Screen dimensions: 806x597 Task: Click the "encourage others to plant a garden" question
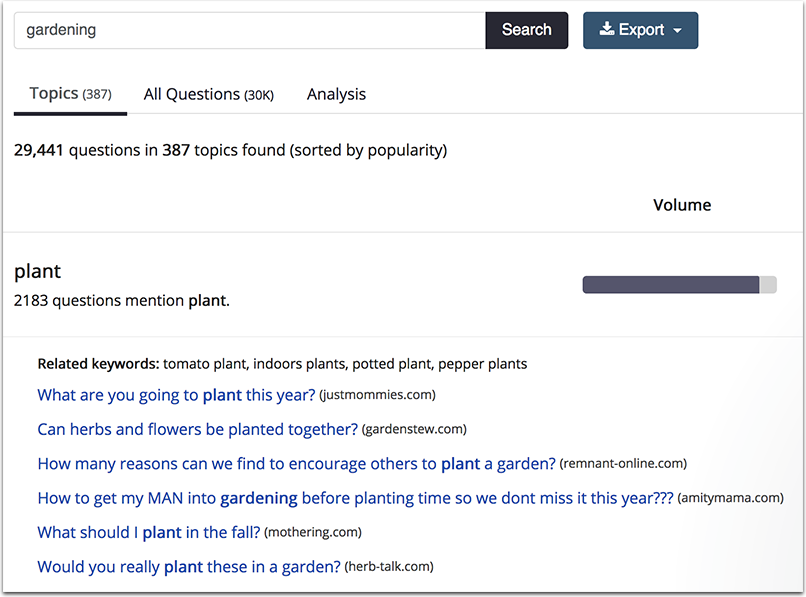(x=296, y=464)
